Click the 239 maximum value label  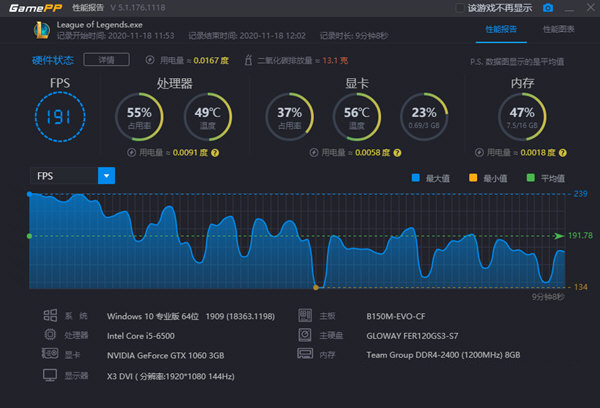[x=580, y=194]
